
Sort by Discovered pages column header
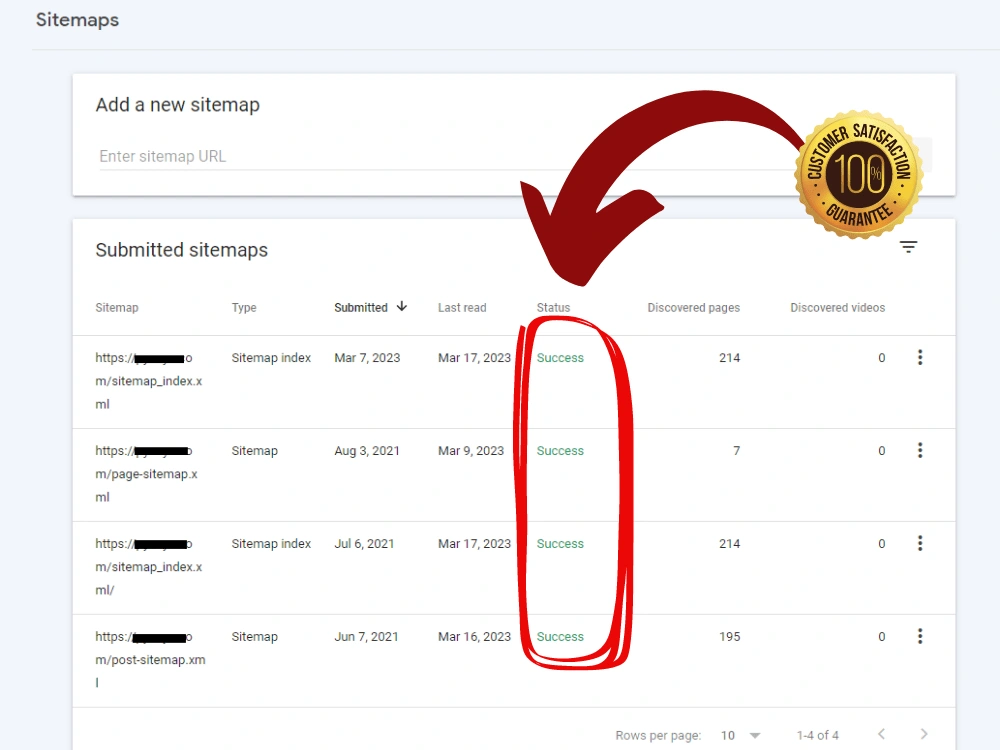click(x=694, y=307)
